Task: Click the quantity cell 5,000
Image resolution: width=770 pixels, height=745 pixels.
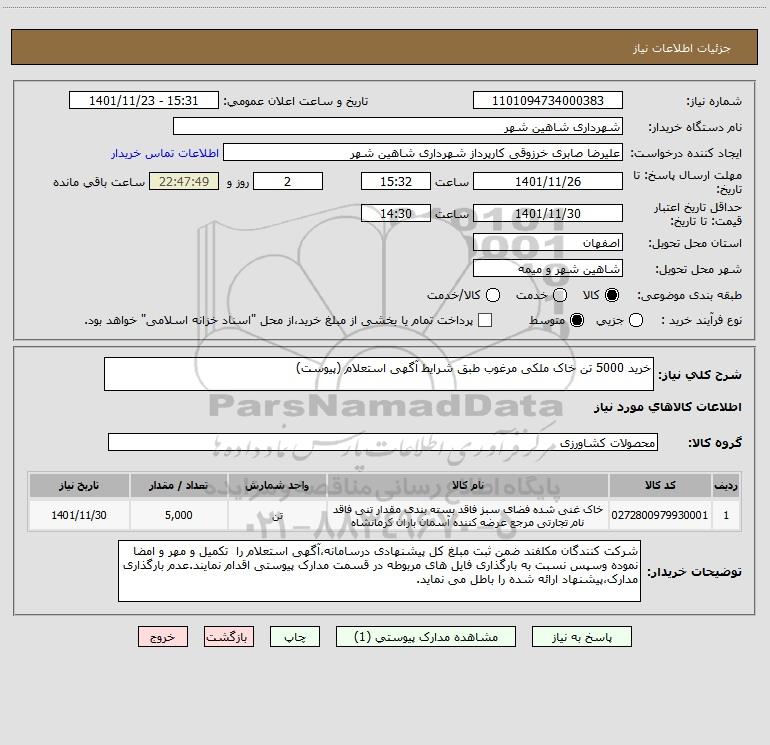Action: pyautogui.click(x=178, y=515)
